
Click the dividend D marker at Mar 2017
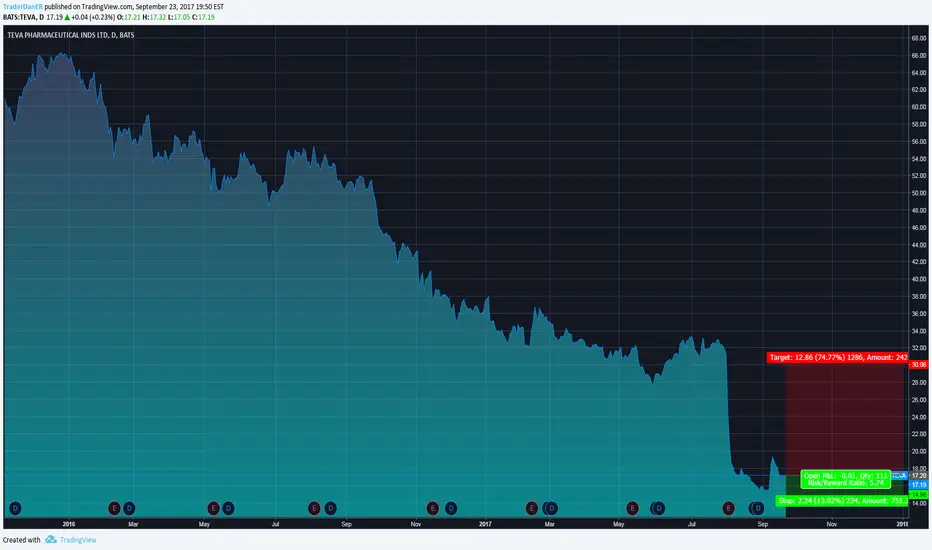[x=552, y=508]
